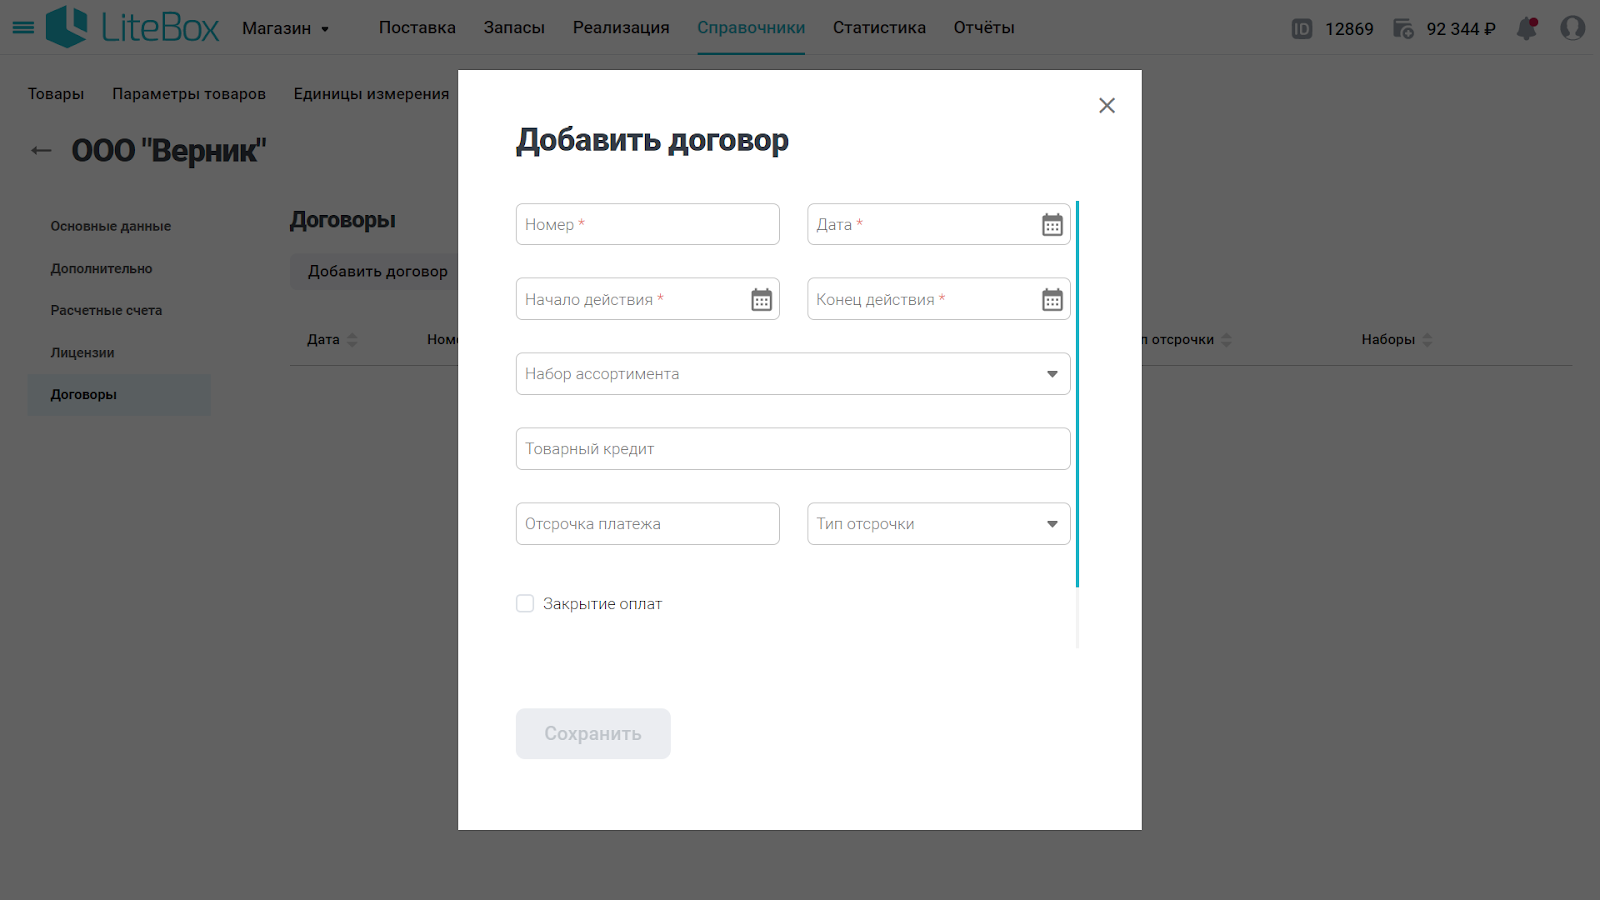Click the ООО "Верник" heading
1600x900 pixels.
click(x=169, y=151)
